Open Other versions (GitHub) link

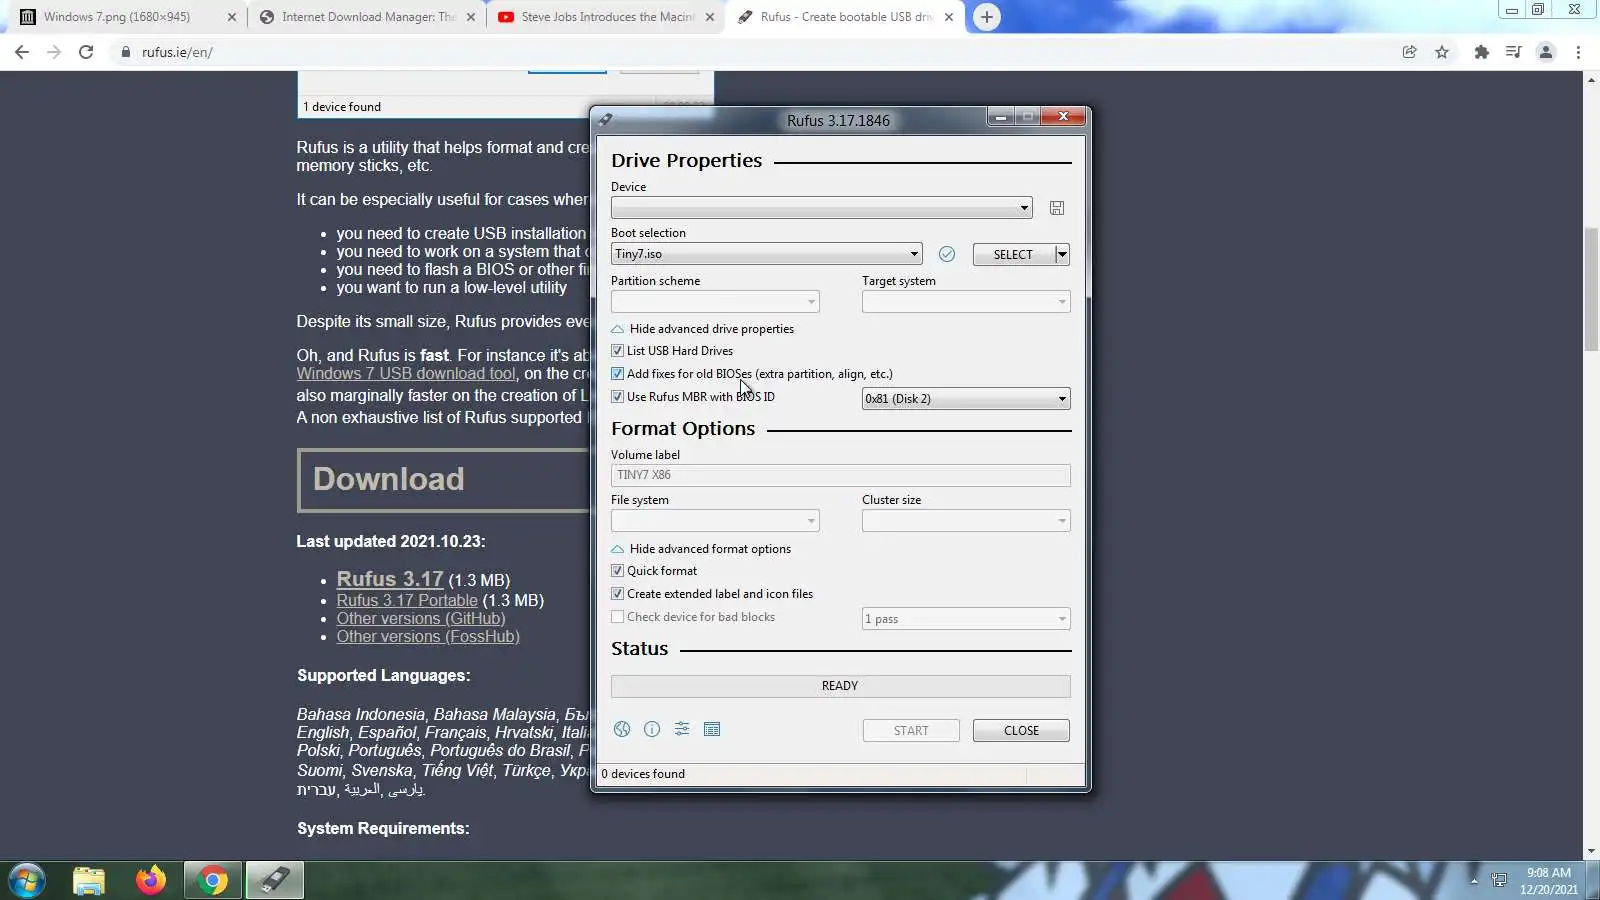click(x=421, y=618)
